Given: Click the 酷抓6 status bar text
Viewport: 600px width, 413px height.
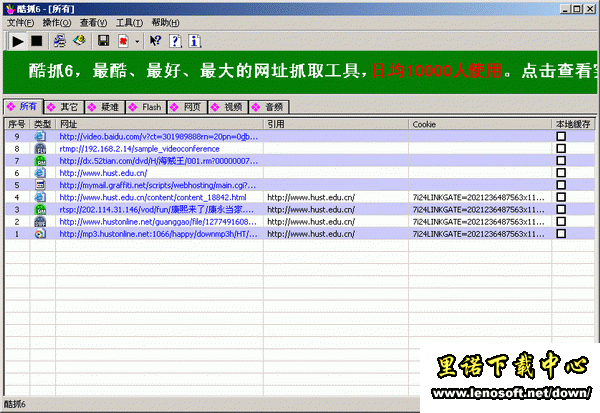Looking at the screenshot, I should pyautogui.click(x=15, y=404).
